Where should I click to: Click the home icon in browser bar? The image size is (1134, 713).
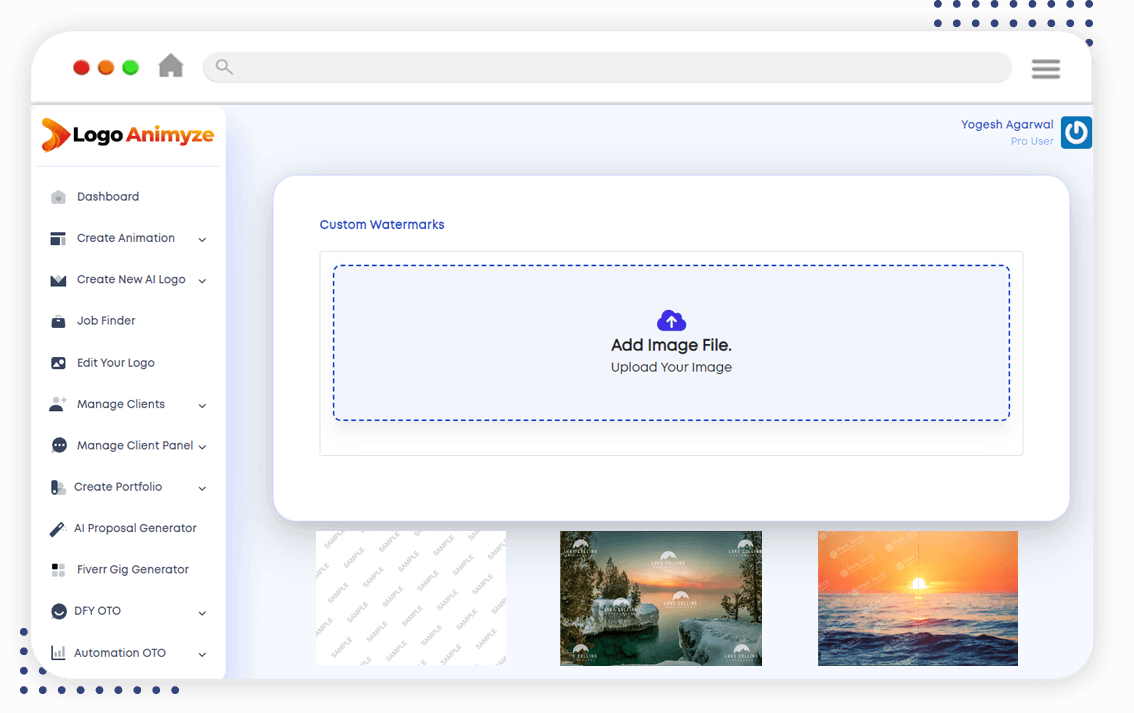click(171, 66)
